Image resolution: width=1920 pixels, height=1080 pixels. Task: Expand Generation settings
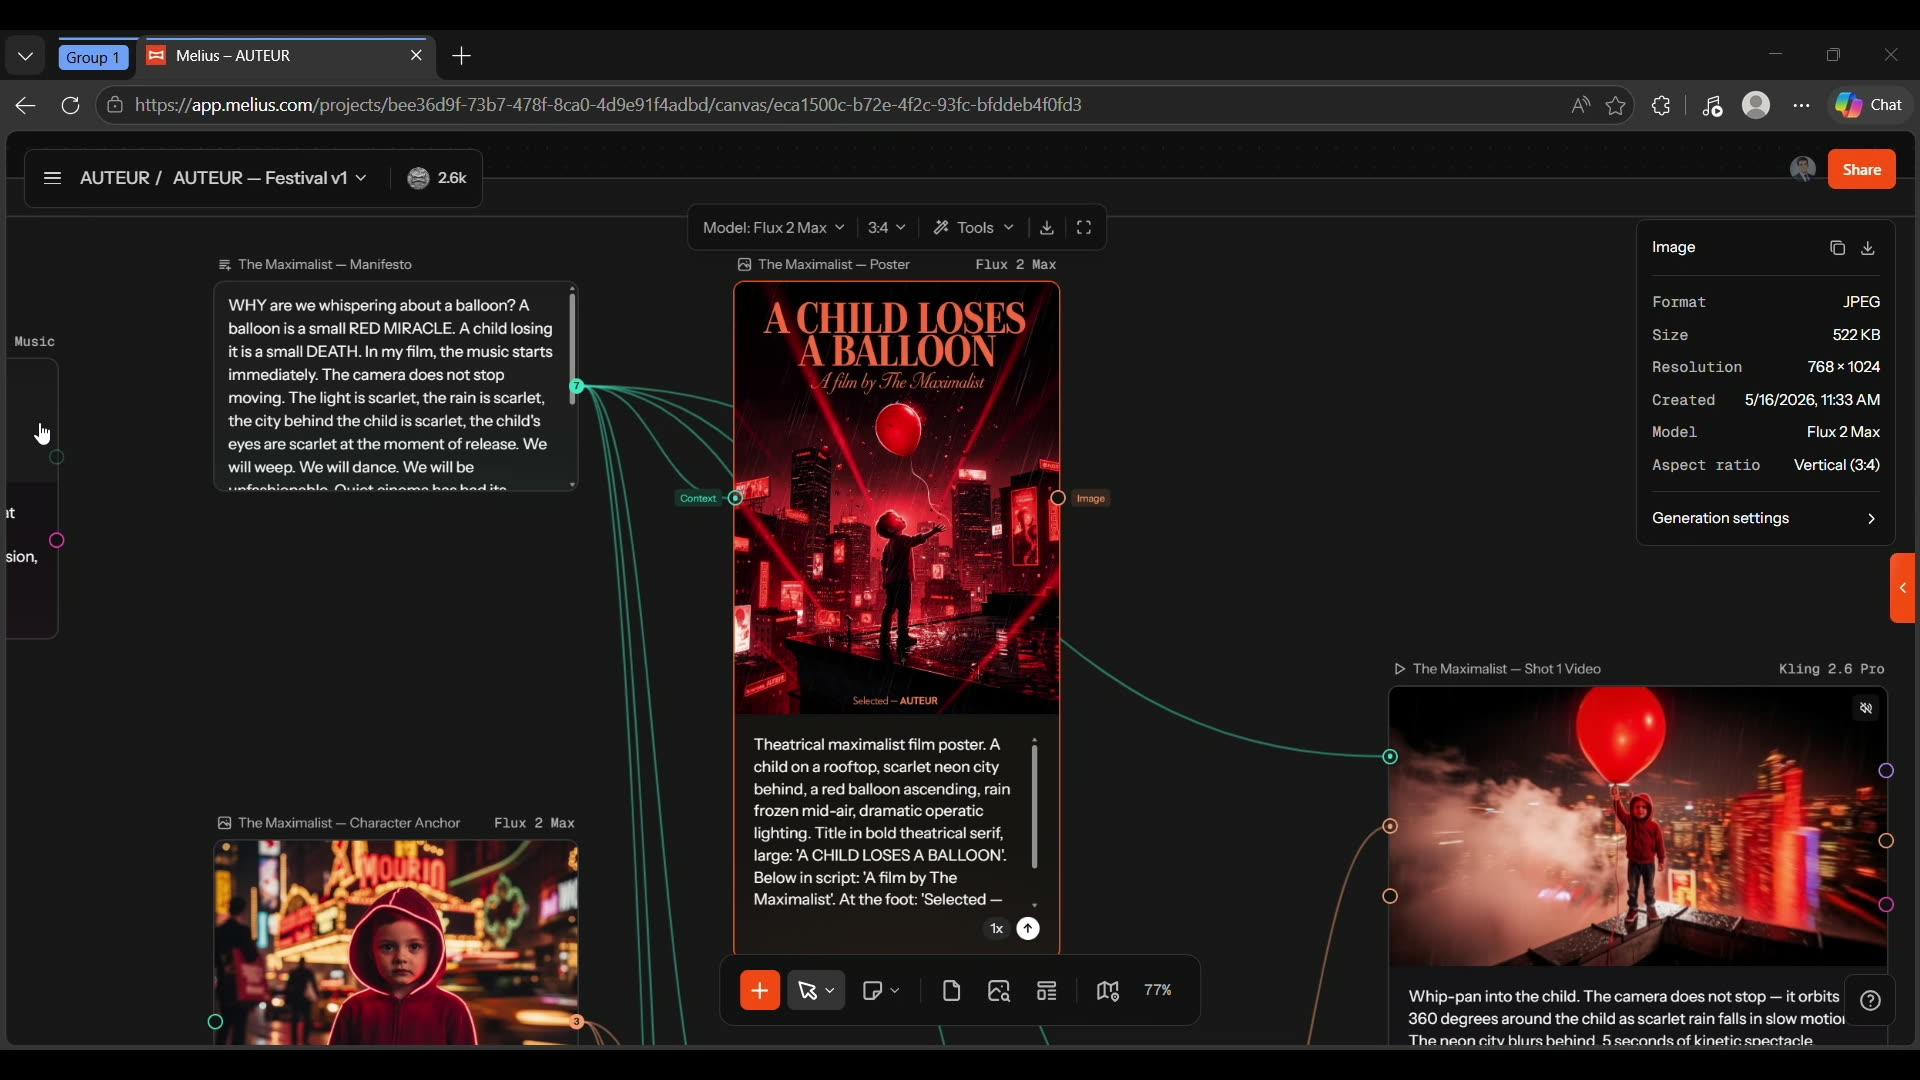pos(1765,518)
